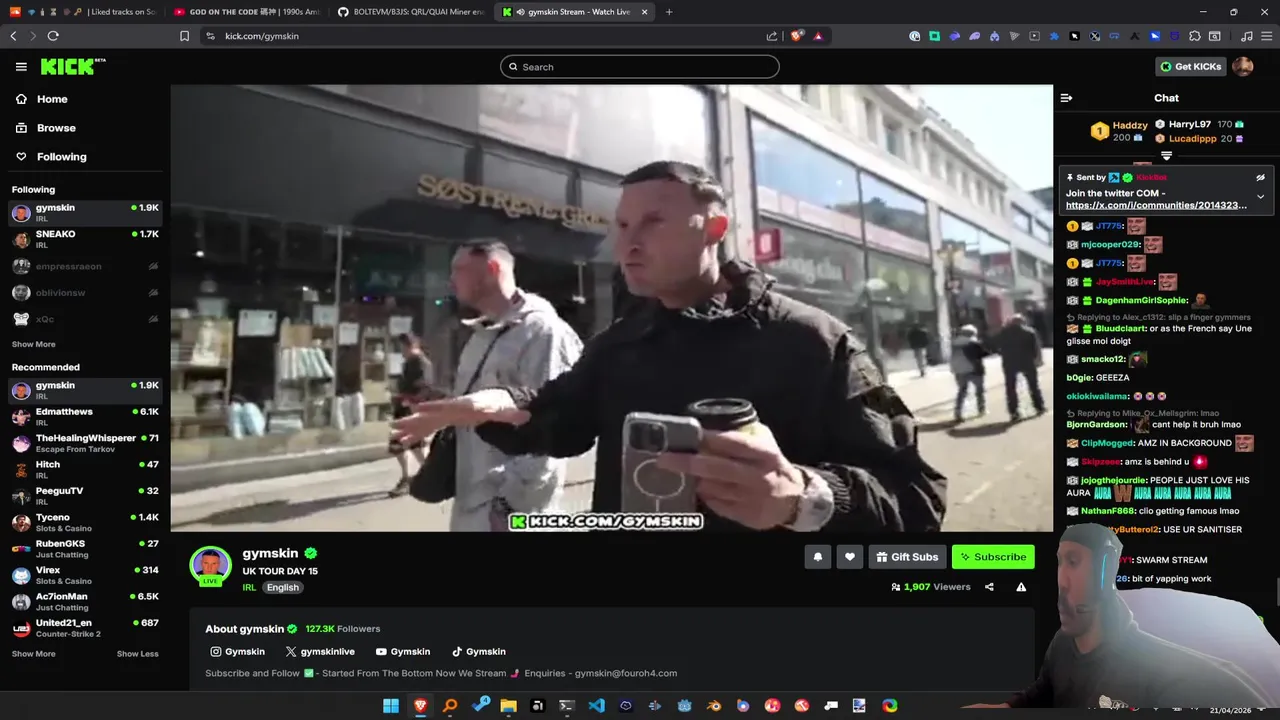Click the address bar URL

262,36
